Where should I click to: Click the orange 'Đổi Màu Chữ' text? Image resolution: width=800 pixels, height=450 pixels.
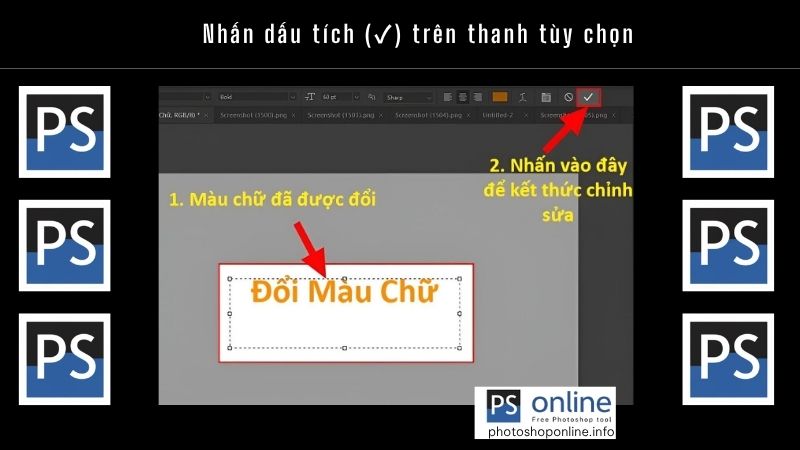[x=344, y=292]
